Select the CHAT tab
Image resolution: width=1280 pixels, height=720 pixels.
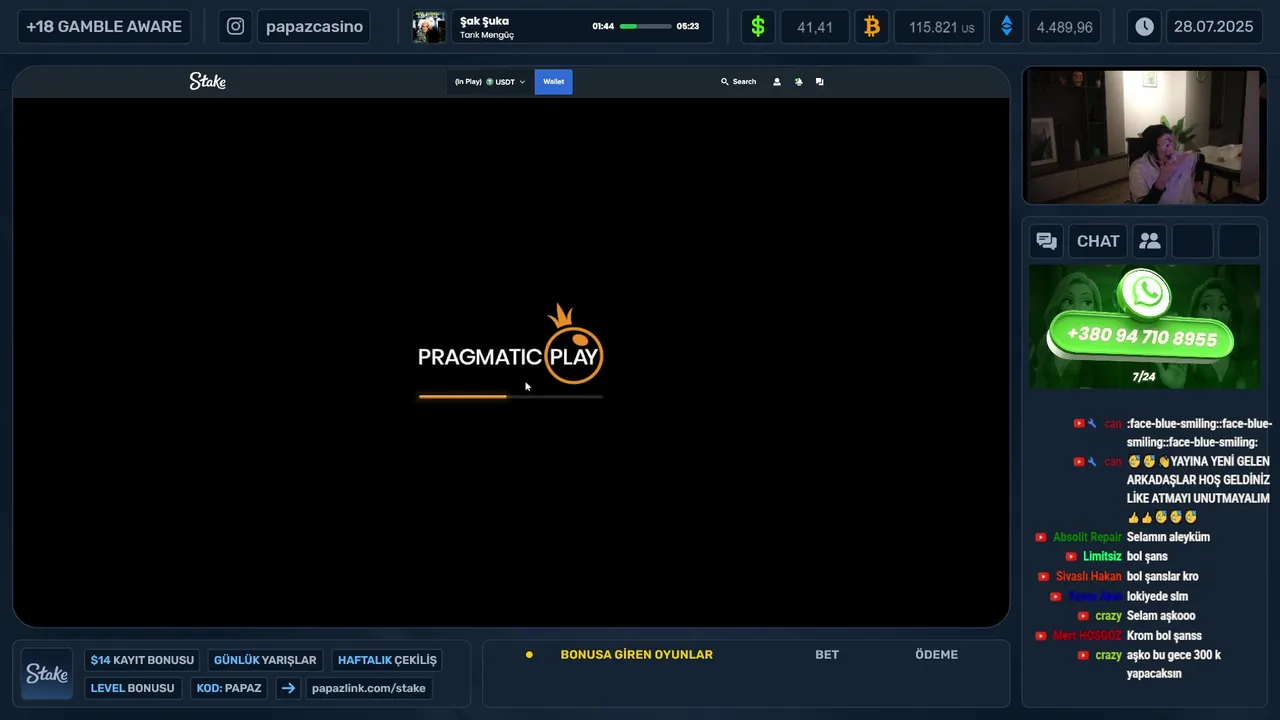(x=1098, y=241)
